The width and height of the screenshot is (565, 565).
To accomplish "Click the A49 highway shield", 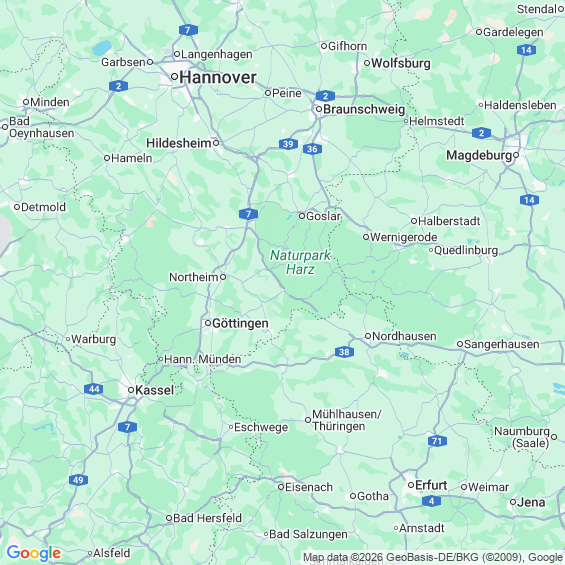I will coord(78,480).
